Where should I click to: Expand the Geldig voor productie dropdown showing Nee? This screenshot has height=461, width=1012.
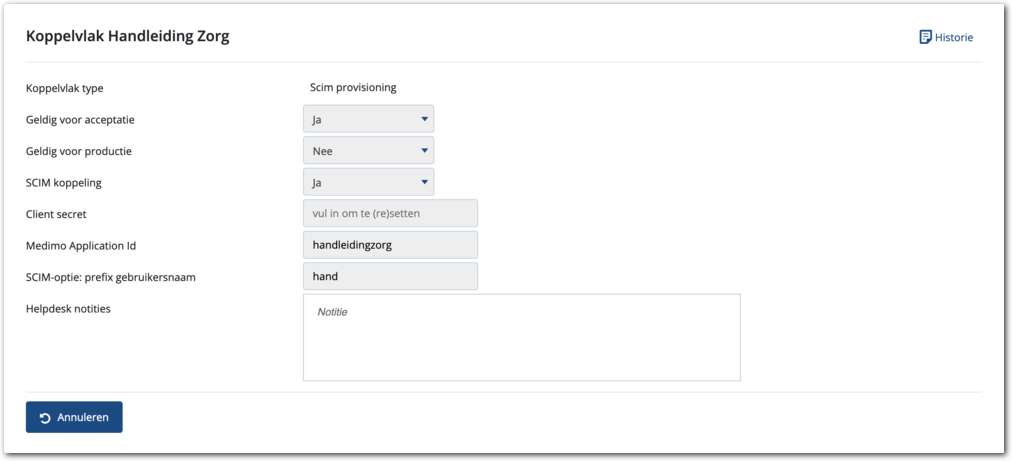click(368, 151)
